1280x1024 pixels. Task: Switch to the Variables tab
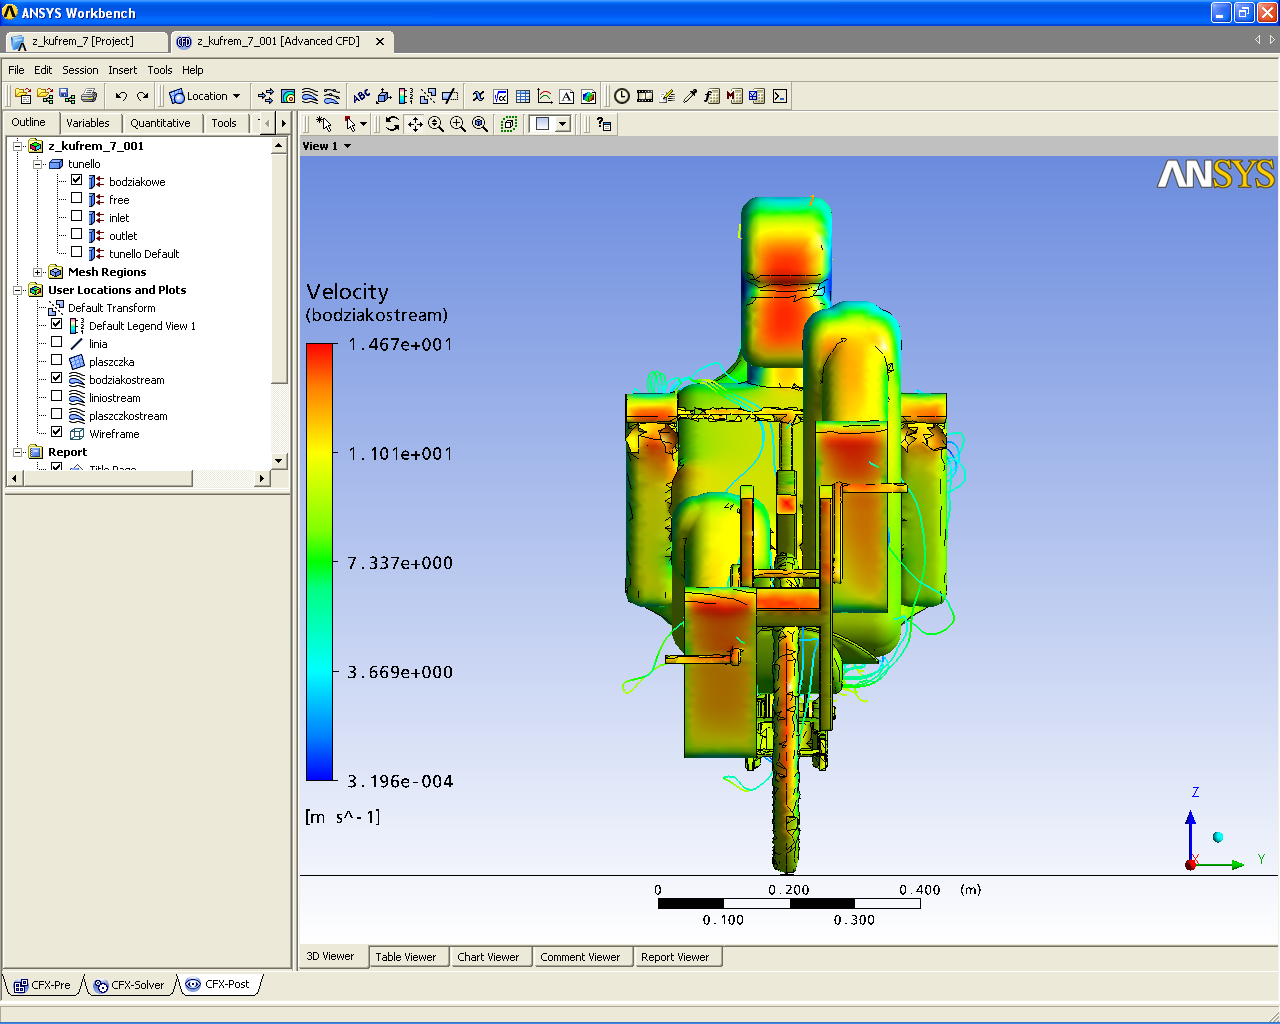tap(88, 123)
